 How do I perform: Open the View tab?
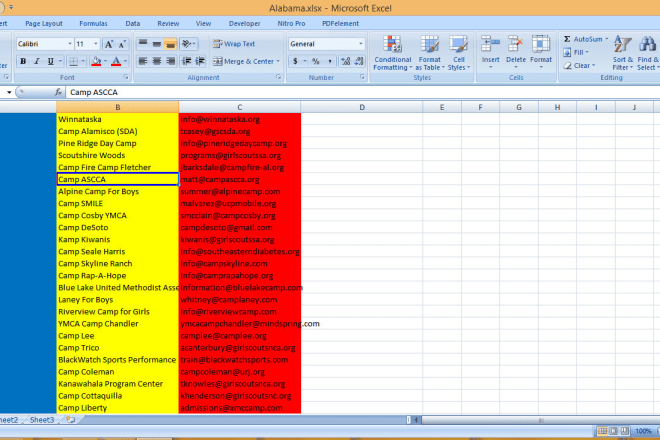point(203,24)
